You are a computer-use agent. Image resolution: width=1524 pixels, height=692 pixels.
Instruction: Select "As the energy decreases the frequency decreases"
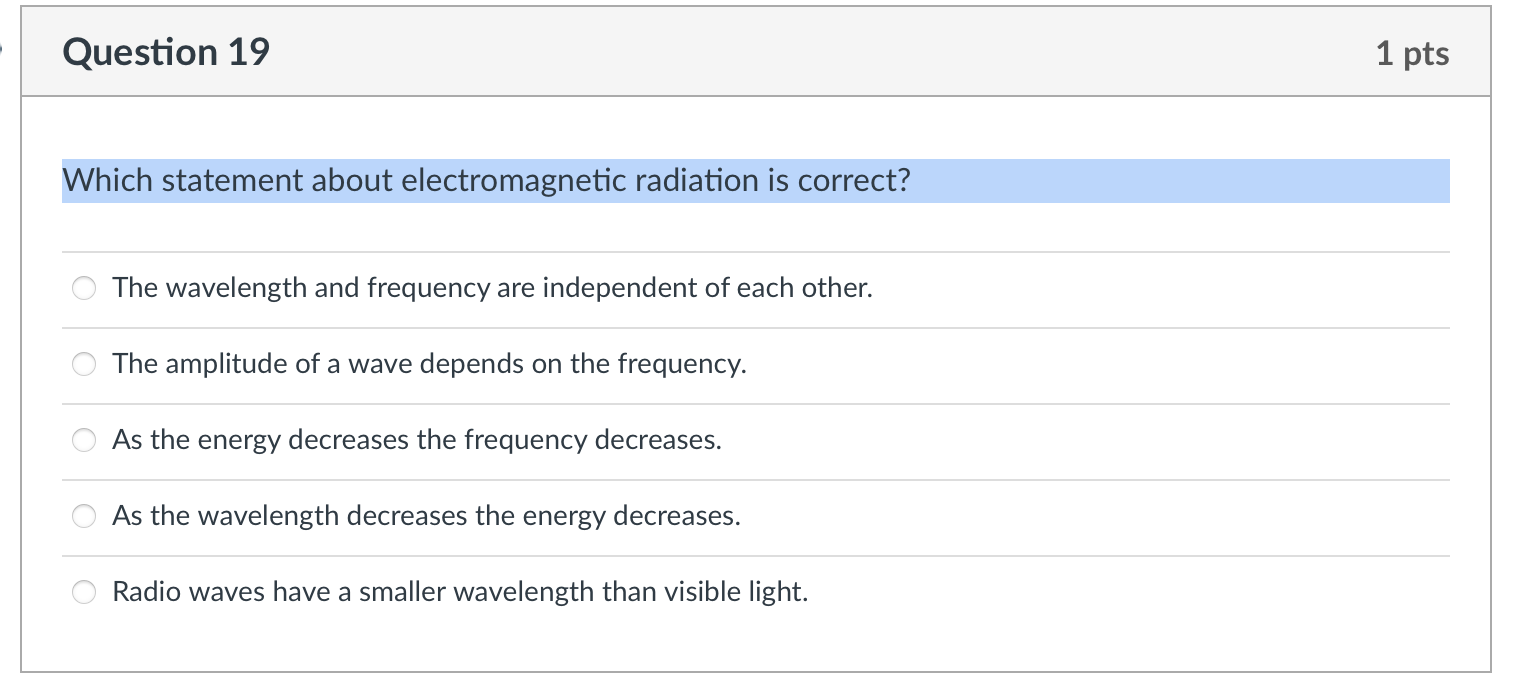click(84, 440)
